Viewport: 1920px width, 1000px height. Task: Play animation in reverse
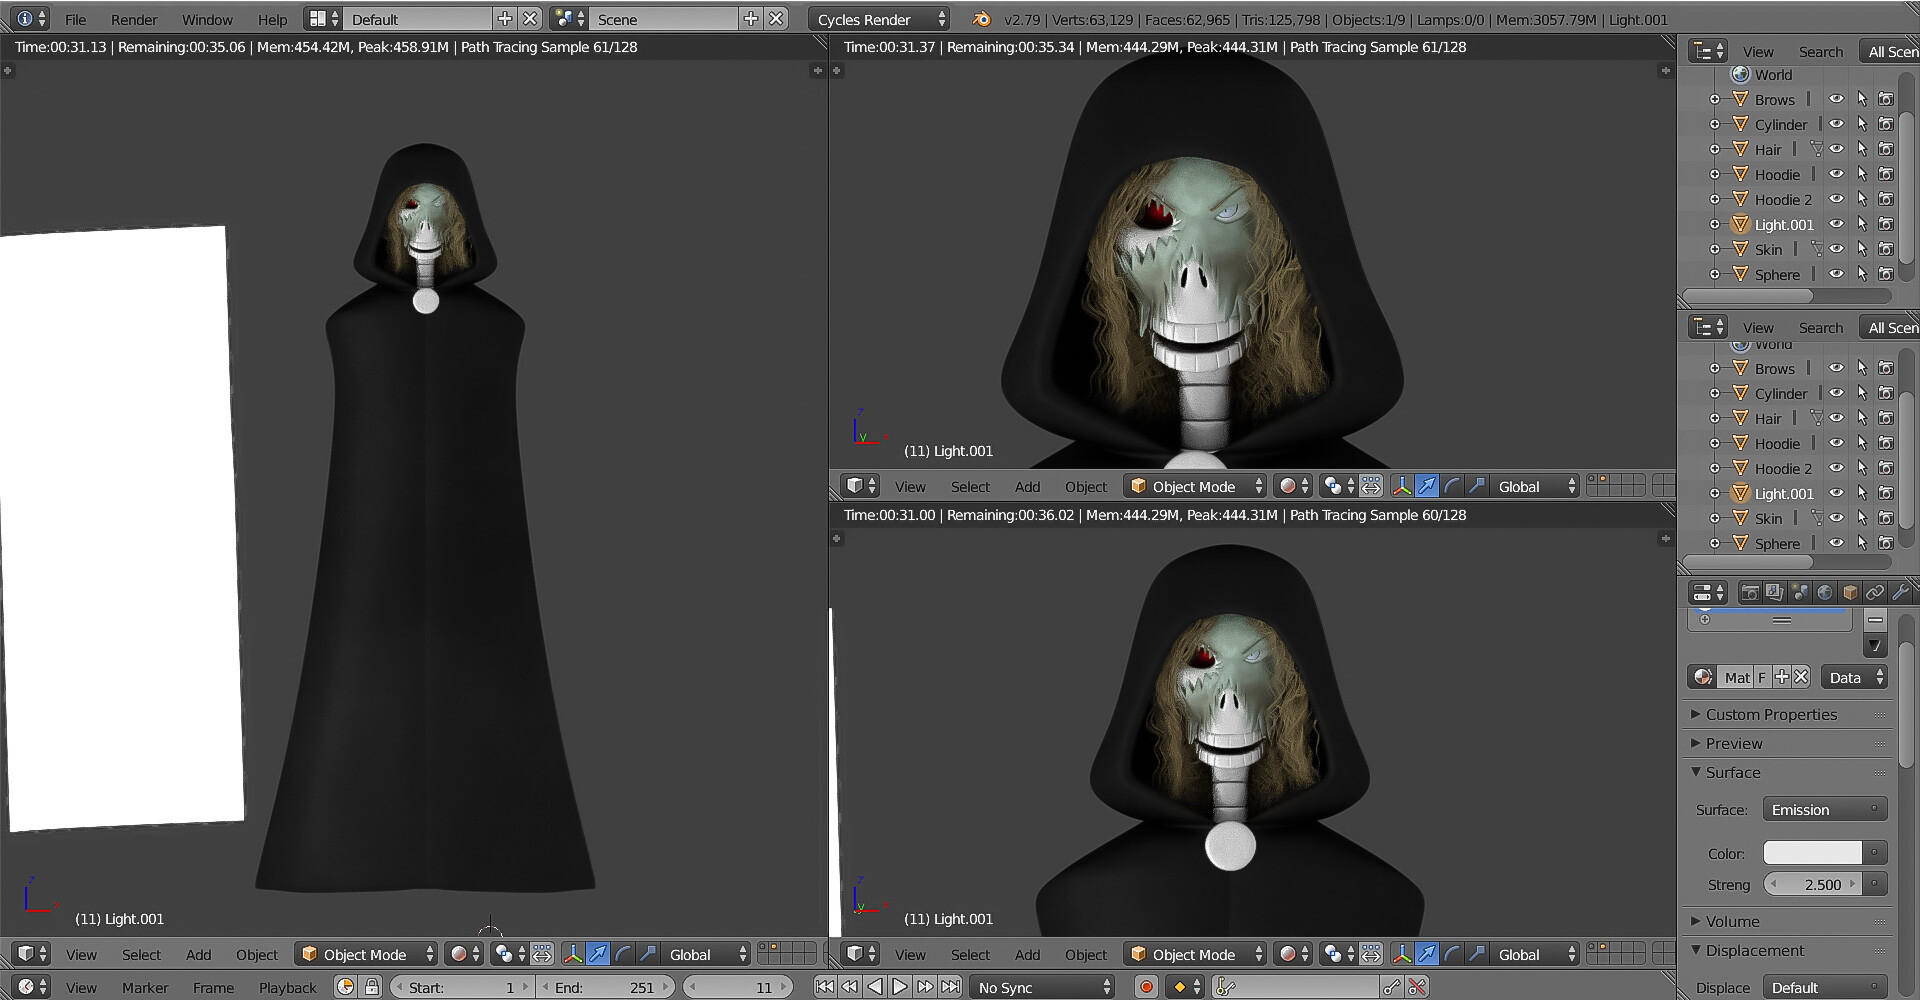point(875,987)
